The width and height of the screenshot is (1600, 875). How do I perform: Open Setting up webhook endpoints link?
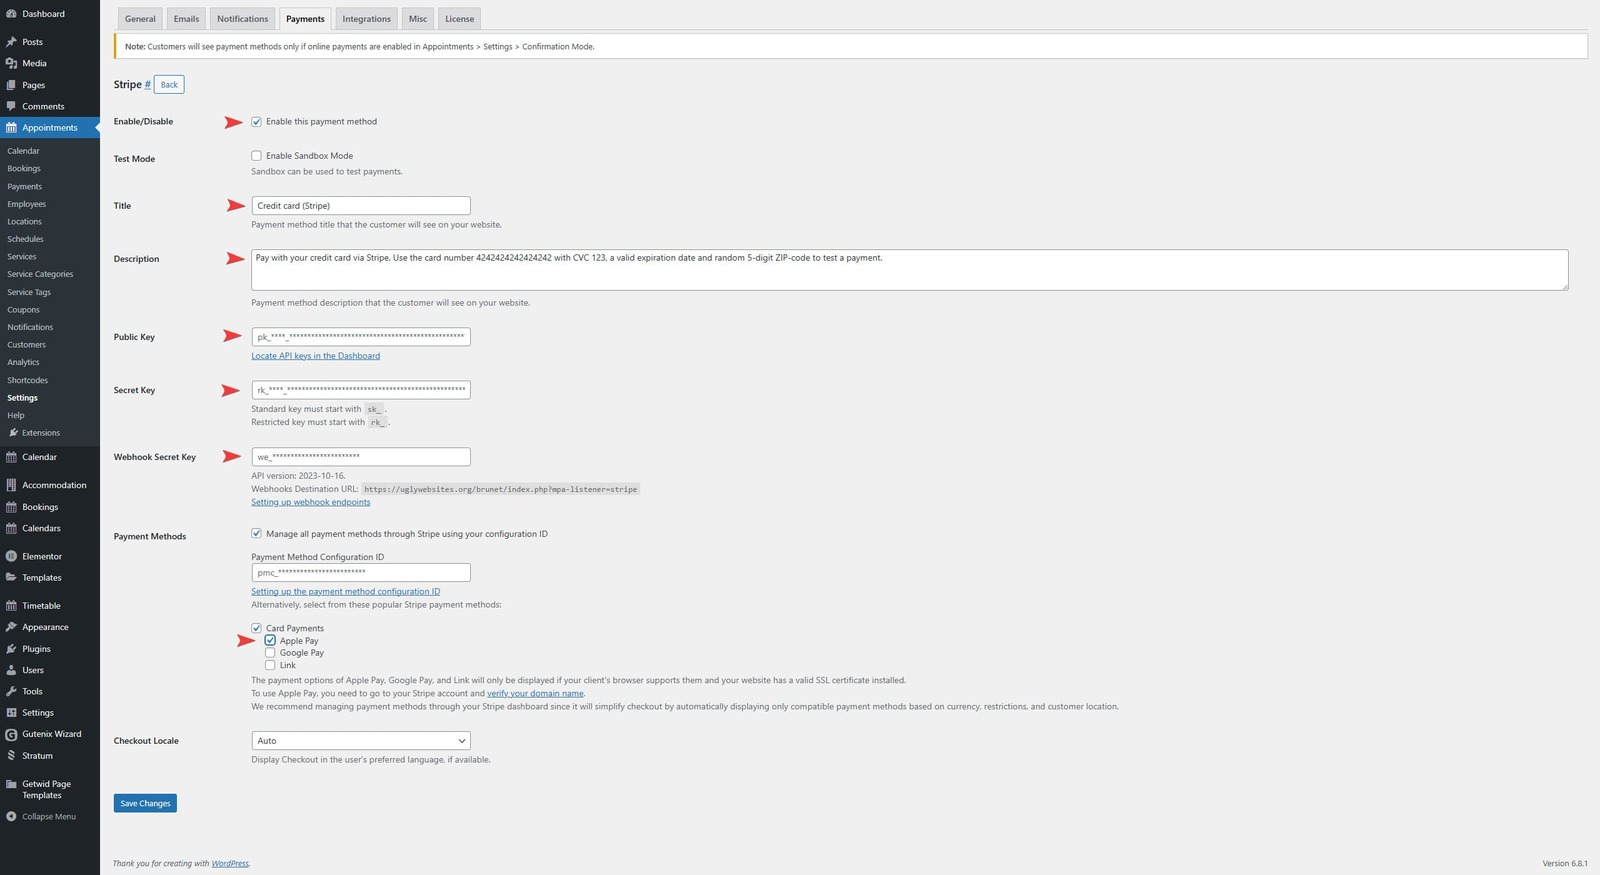pos(311,502)
